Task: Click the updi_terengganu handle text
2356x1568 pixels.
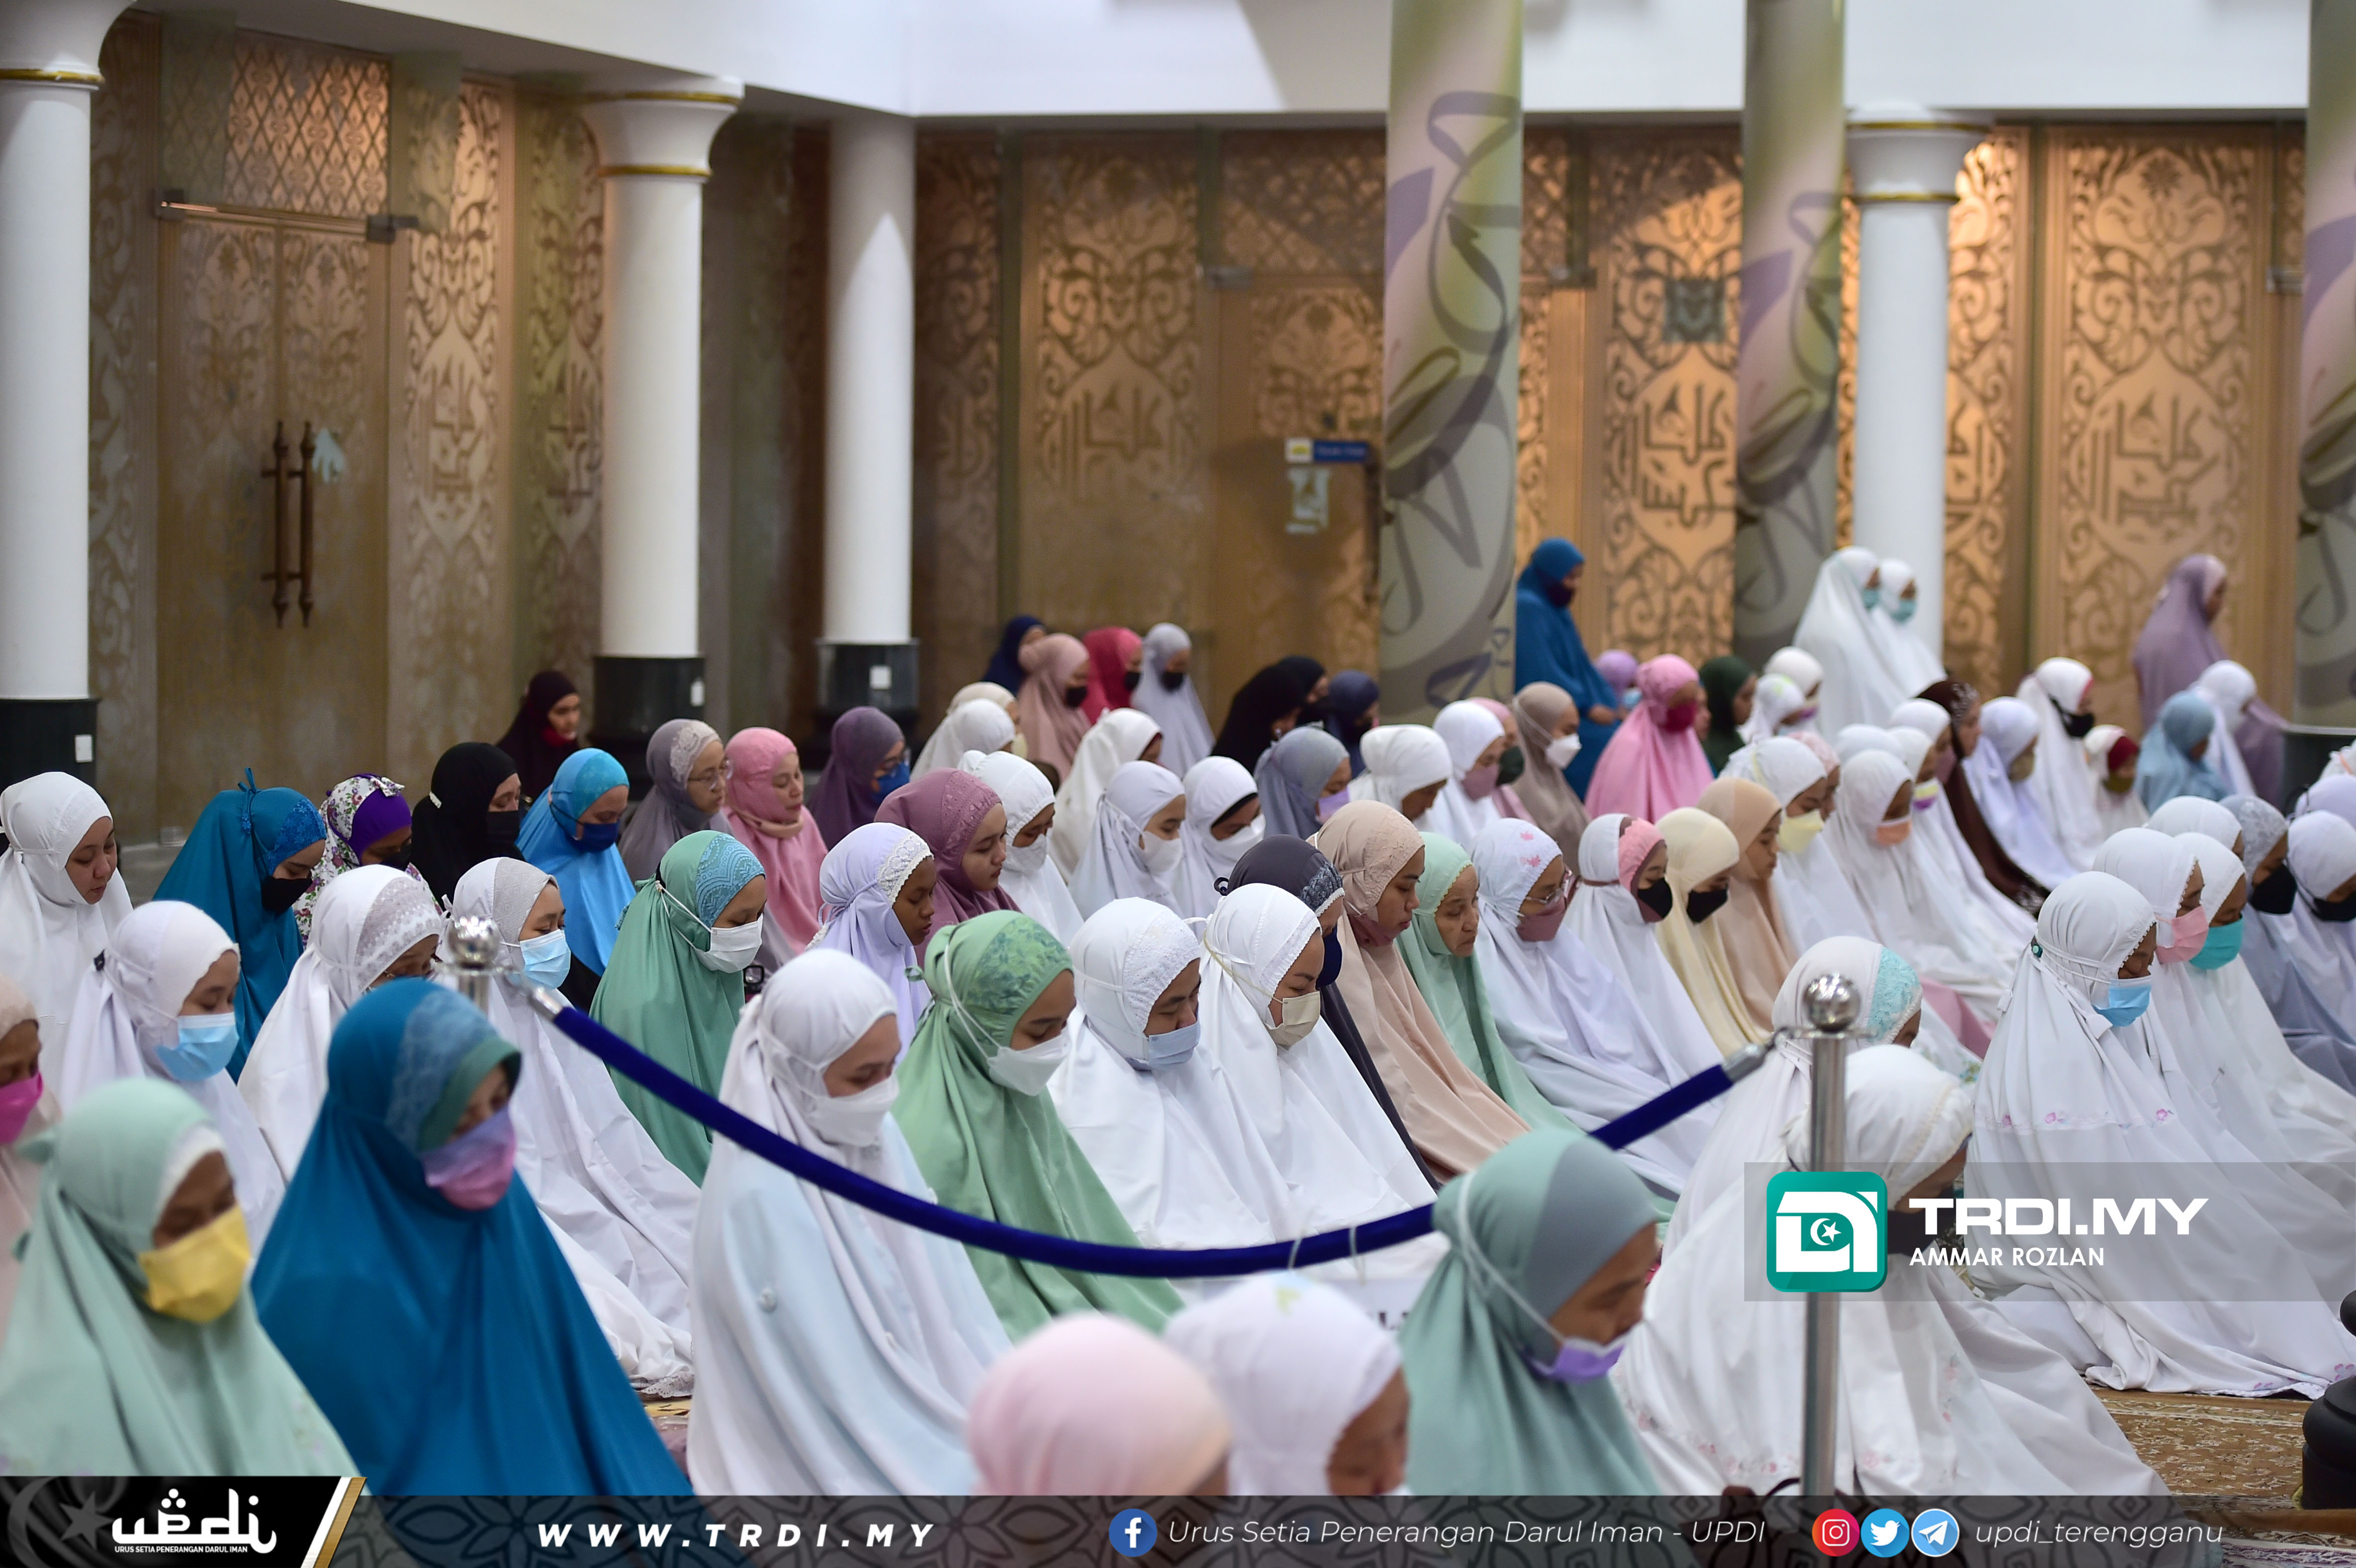Action: coord(2098,1532)
